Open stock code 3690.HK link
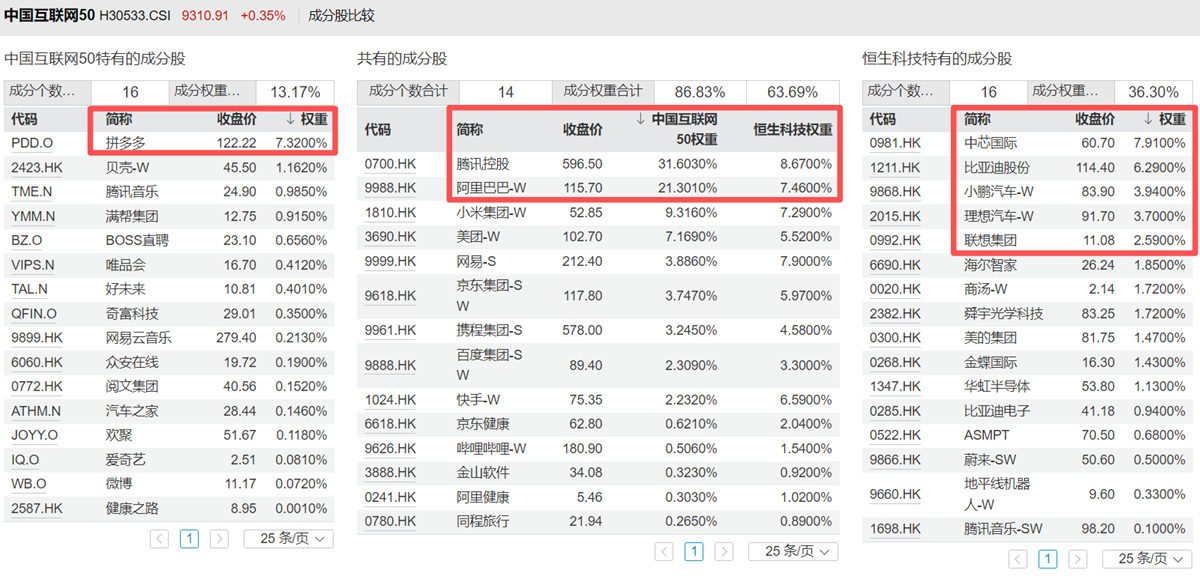This screenshot has width=1200, height=576. 390,236
